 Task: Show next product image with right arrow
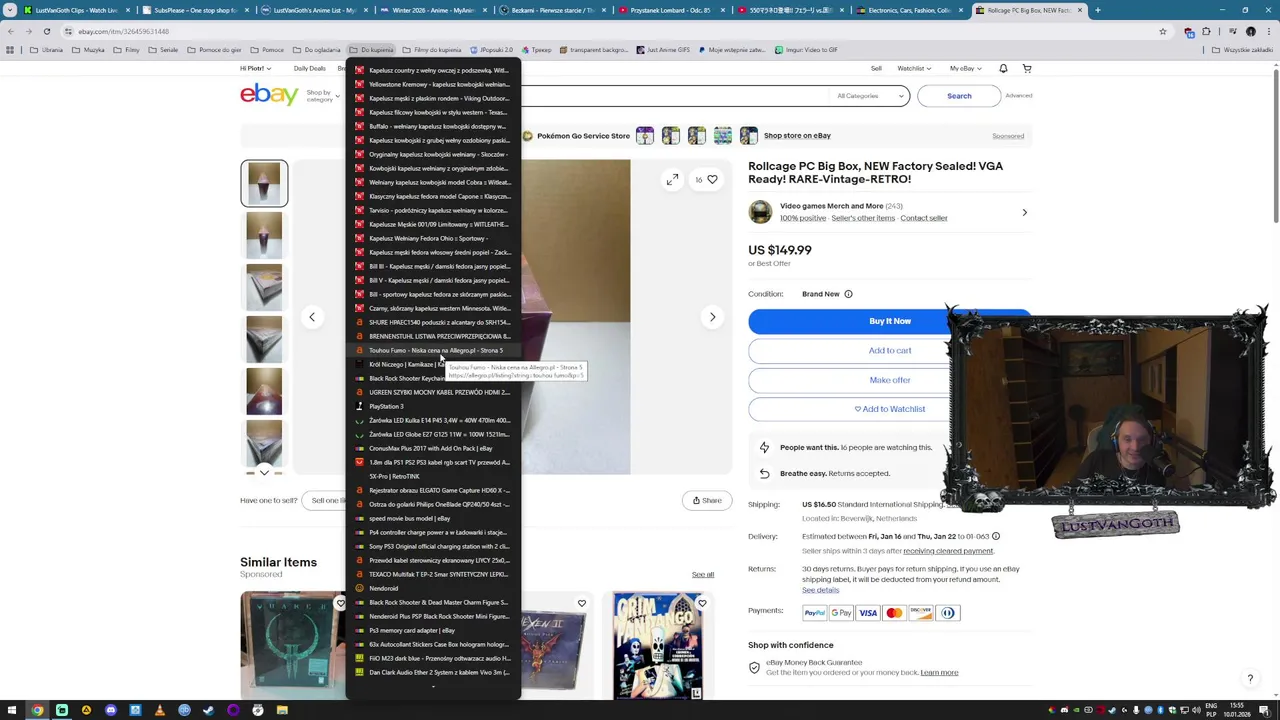point(712,317)
